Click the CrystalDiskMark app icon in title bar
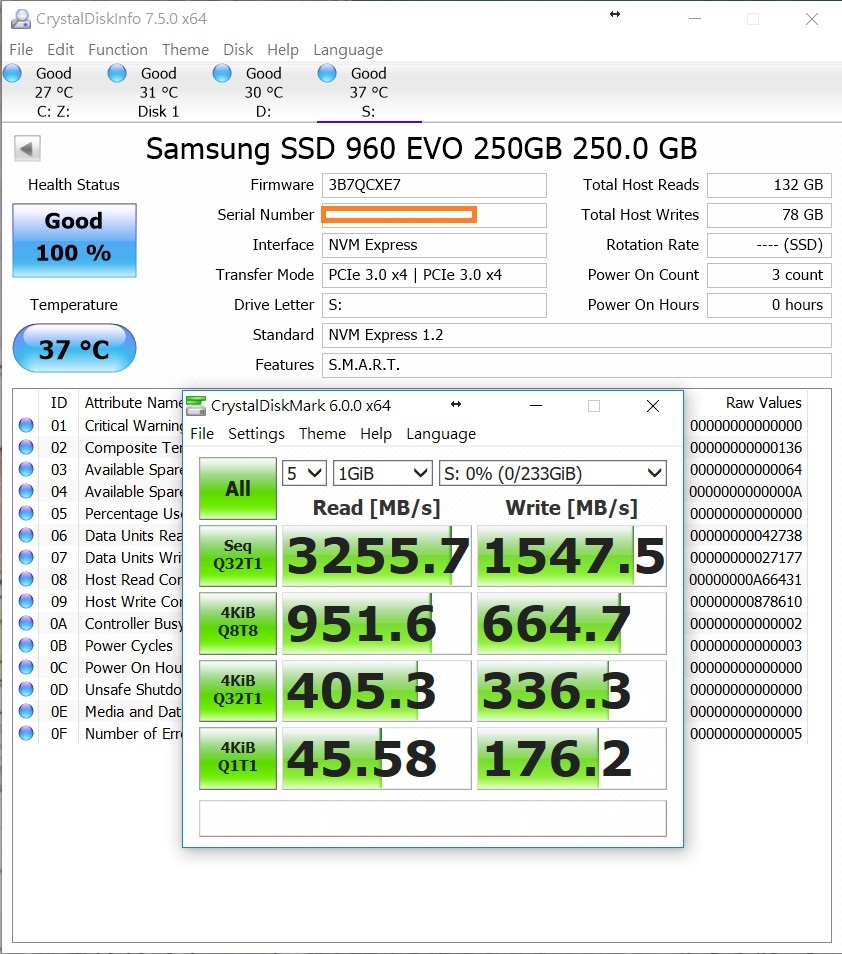 point(196,406)
